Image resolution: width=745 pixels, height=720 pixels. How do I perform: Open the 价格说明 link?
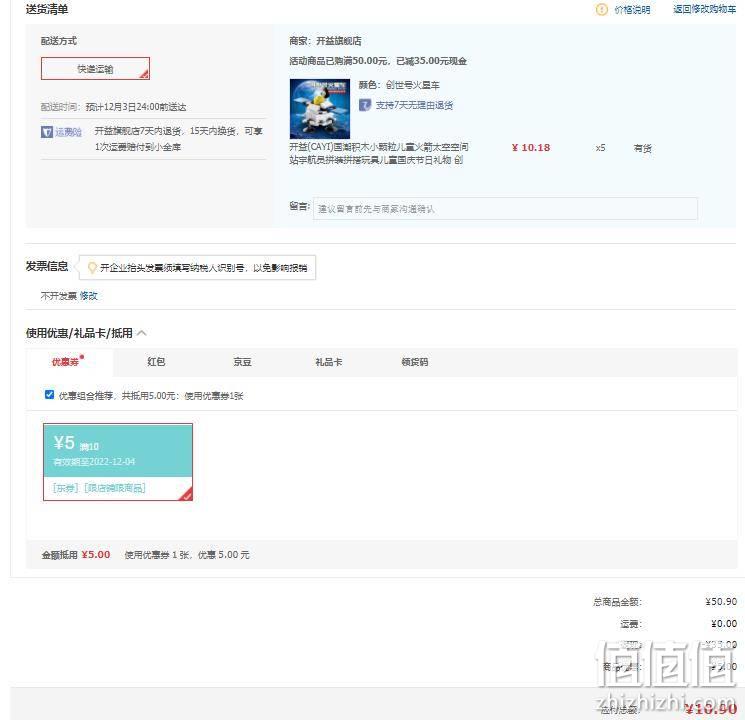[632, 10]
